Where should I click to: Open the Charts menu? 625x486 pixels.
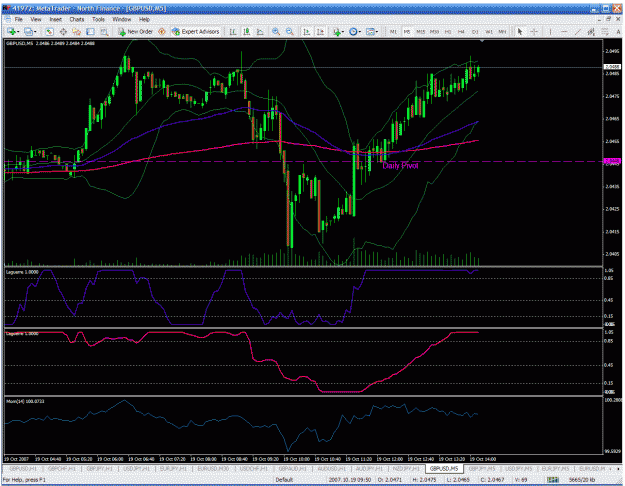tap(77, 19)
